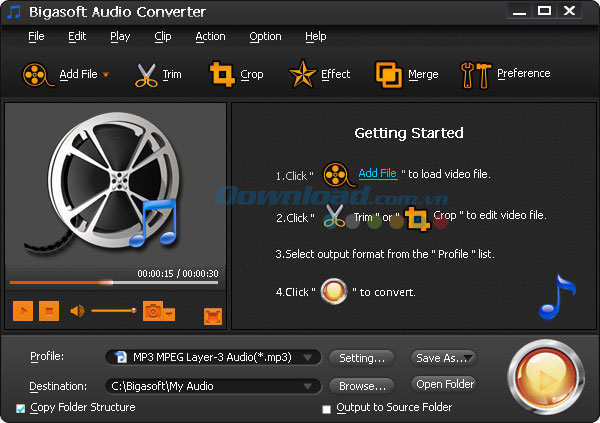
Task: Open the Help menu
Action: pos(316,36)
